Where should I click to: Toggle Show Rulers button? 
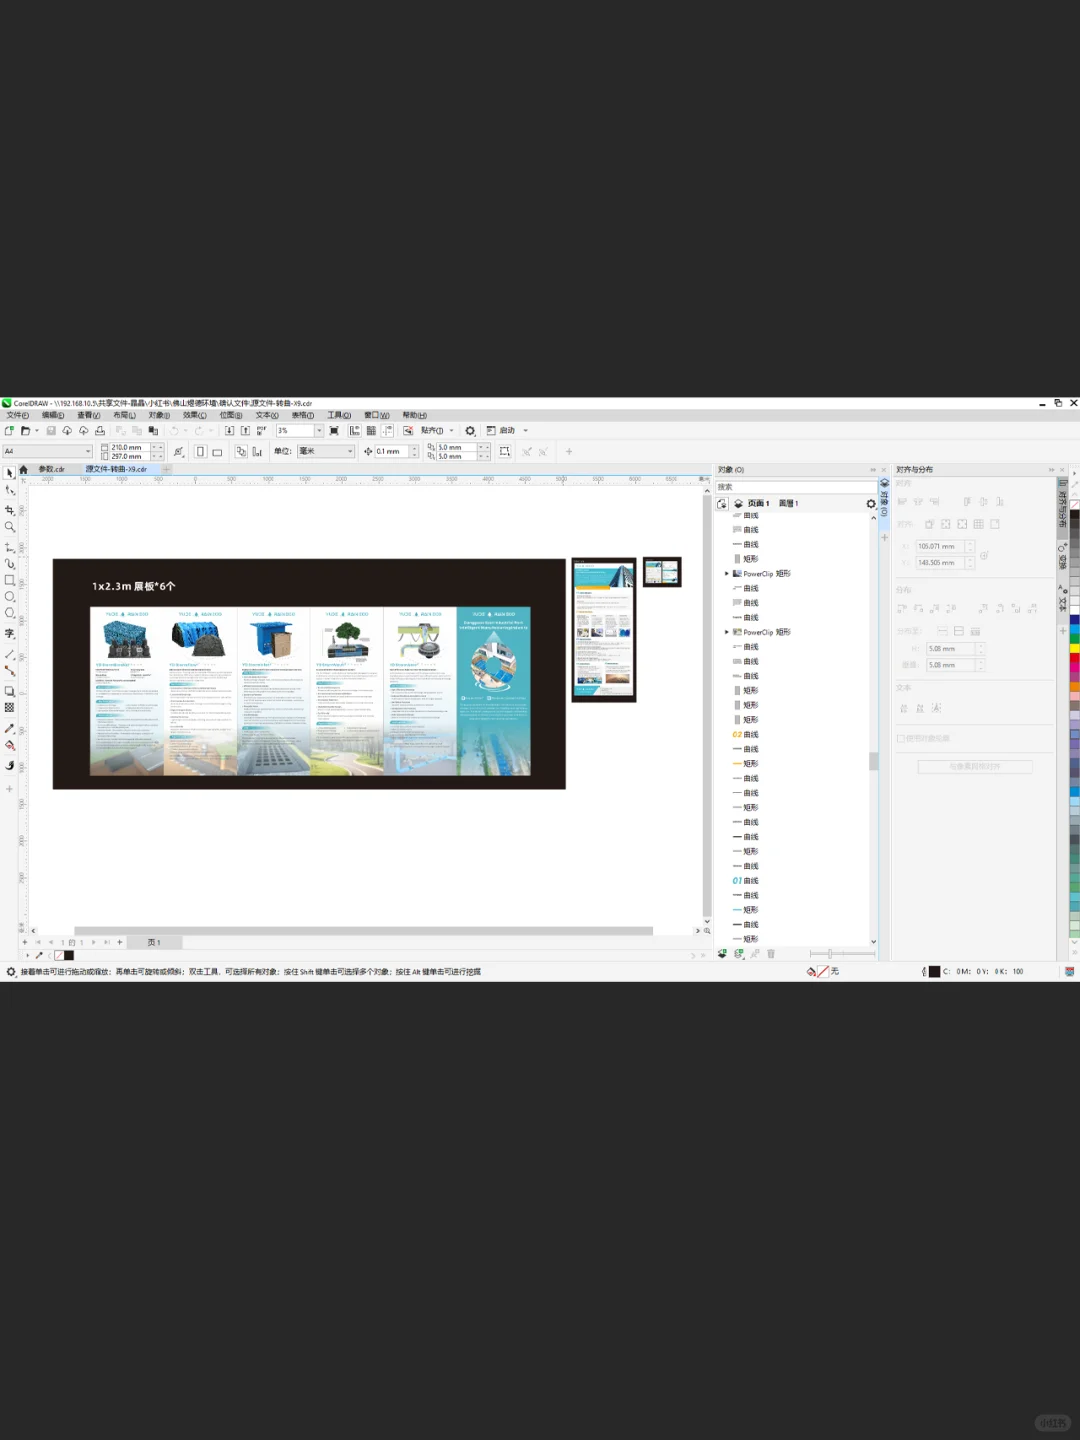pos(354,431)
